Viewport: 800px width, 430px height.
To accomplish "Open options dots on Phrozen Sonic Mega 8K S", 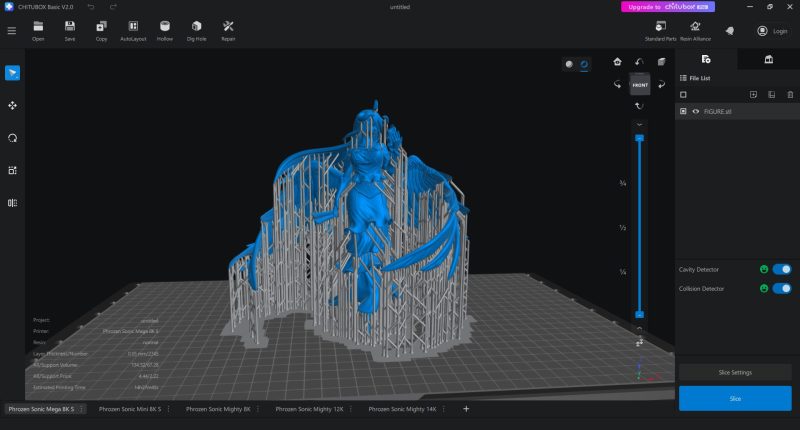I will click(81, 409).
